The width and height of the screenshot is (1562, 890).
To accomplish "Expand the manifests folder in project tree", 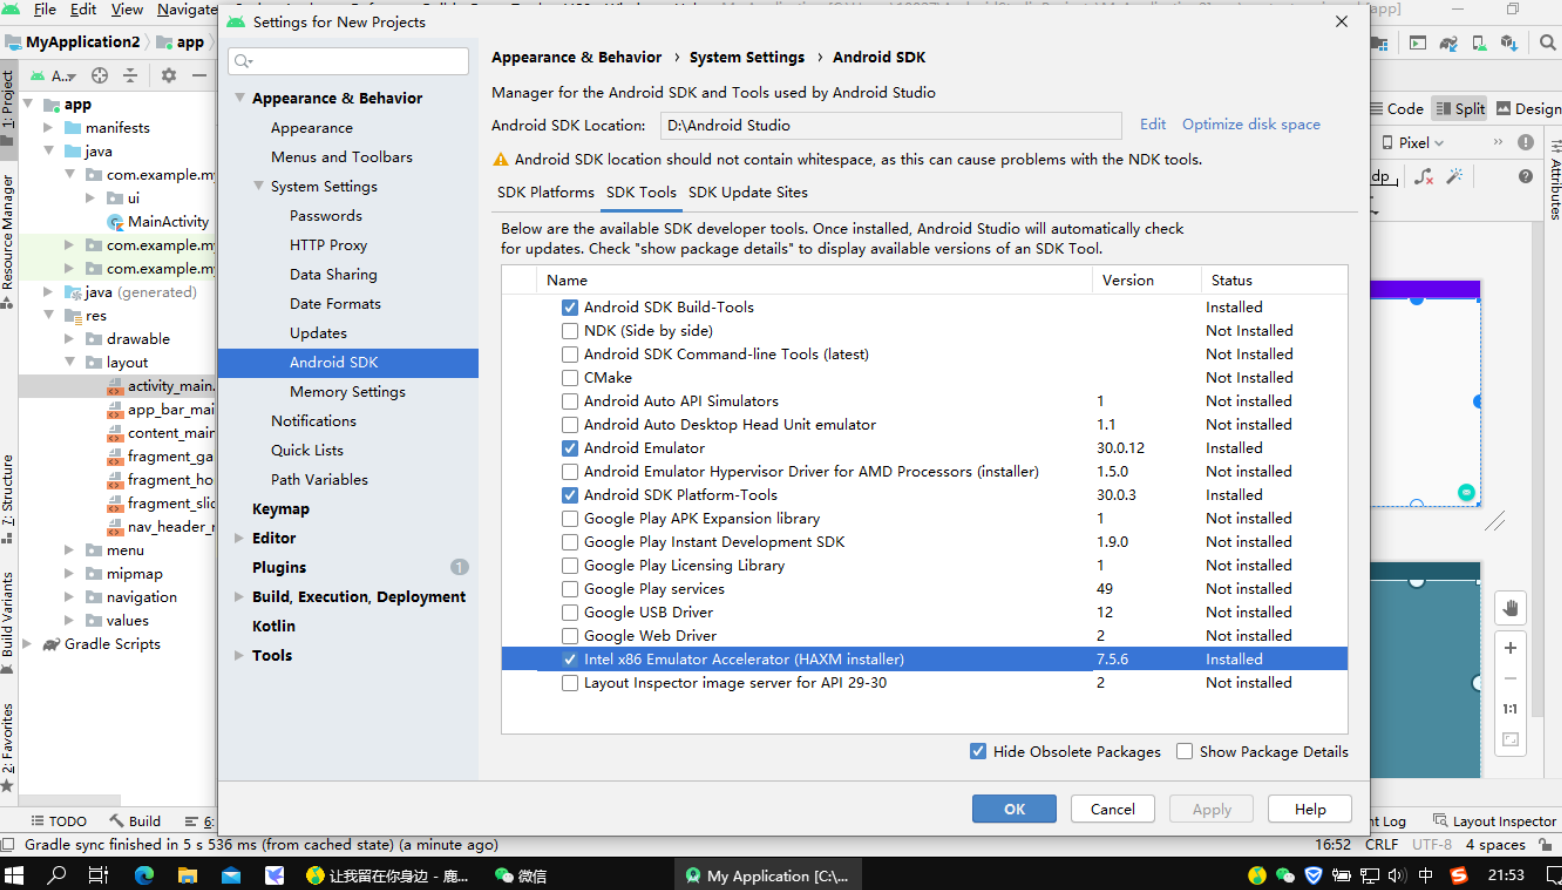I will tap(48, 128).
